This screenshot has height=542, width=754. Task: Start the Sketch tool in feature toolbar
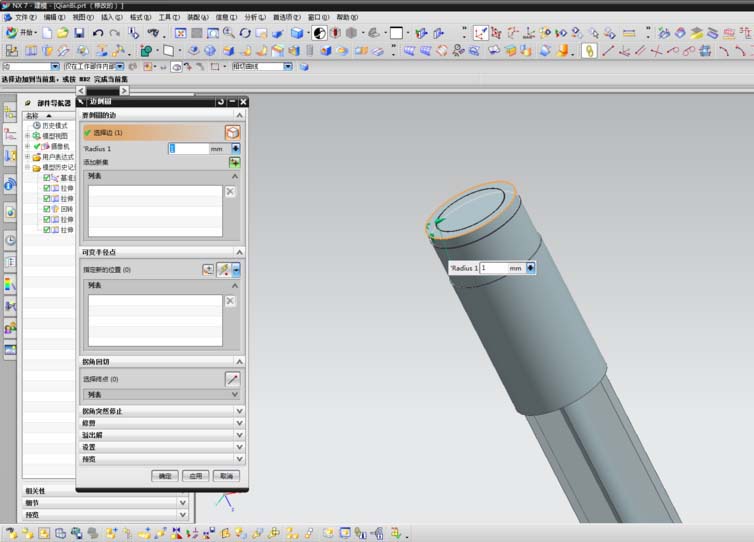[12, 50]
